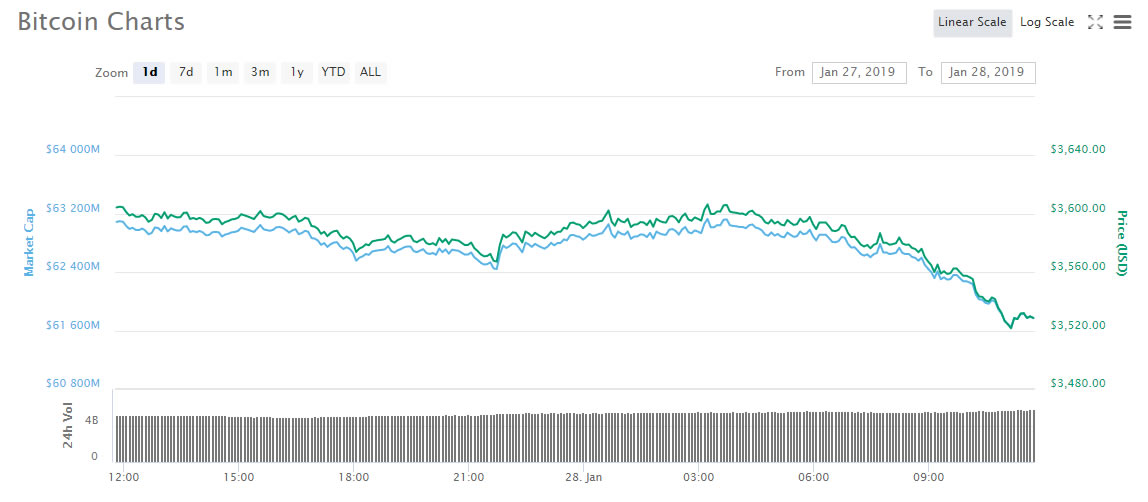Open the chart hamburger menu
The image size is (1148, 502).
(1122, 23)
